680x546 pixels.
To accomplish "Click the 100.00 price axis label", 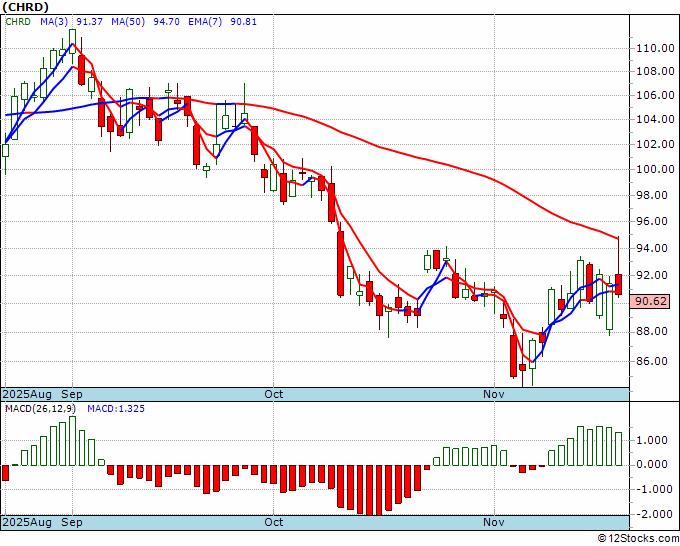I will coord(655,170).
